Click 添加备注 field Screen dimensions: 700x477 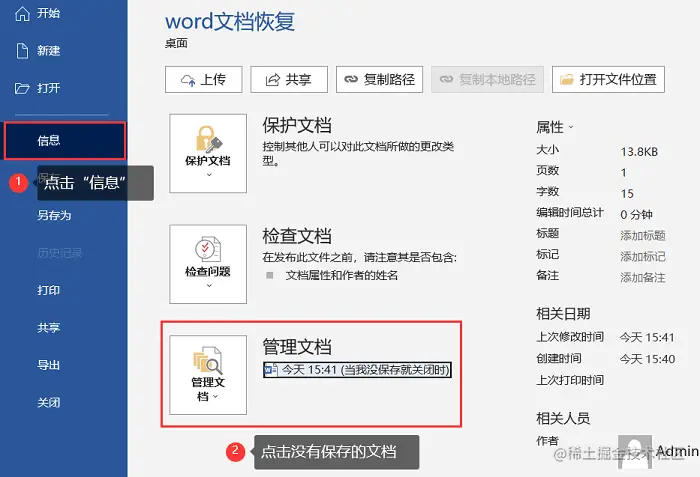[x=643, y=277]
